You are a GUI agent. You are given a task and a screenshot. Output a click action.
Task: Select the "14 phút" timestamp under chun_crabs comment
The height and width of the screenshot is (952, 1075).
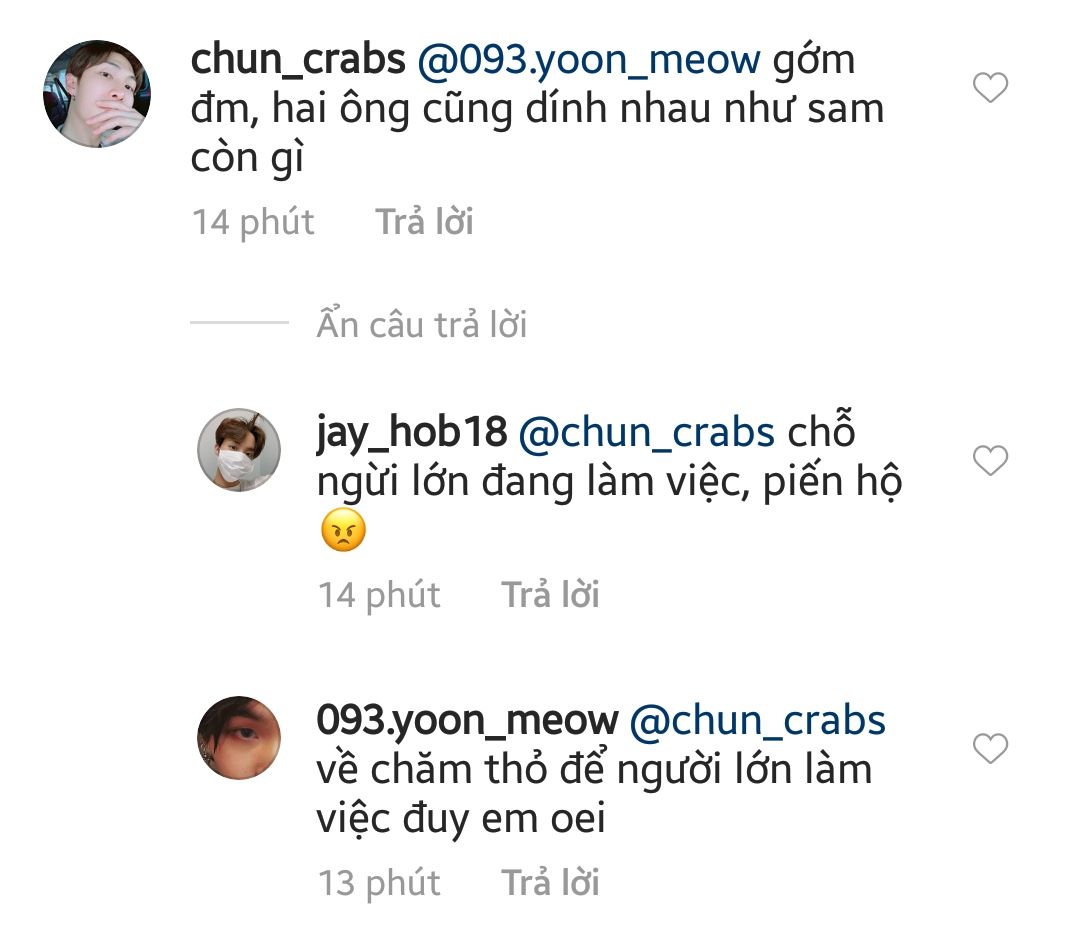click(x=253, y=222)
